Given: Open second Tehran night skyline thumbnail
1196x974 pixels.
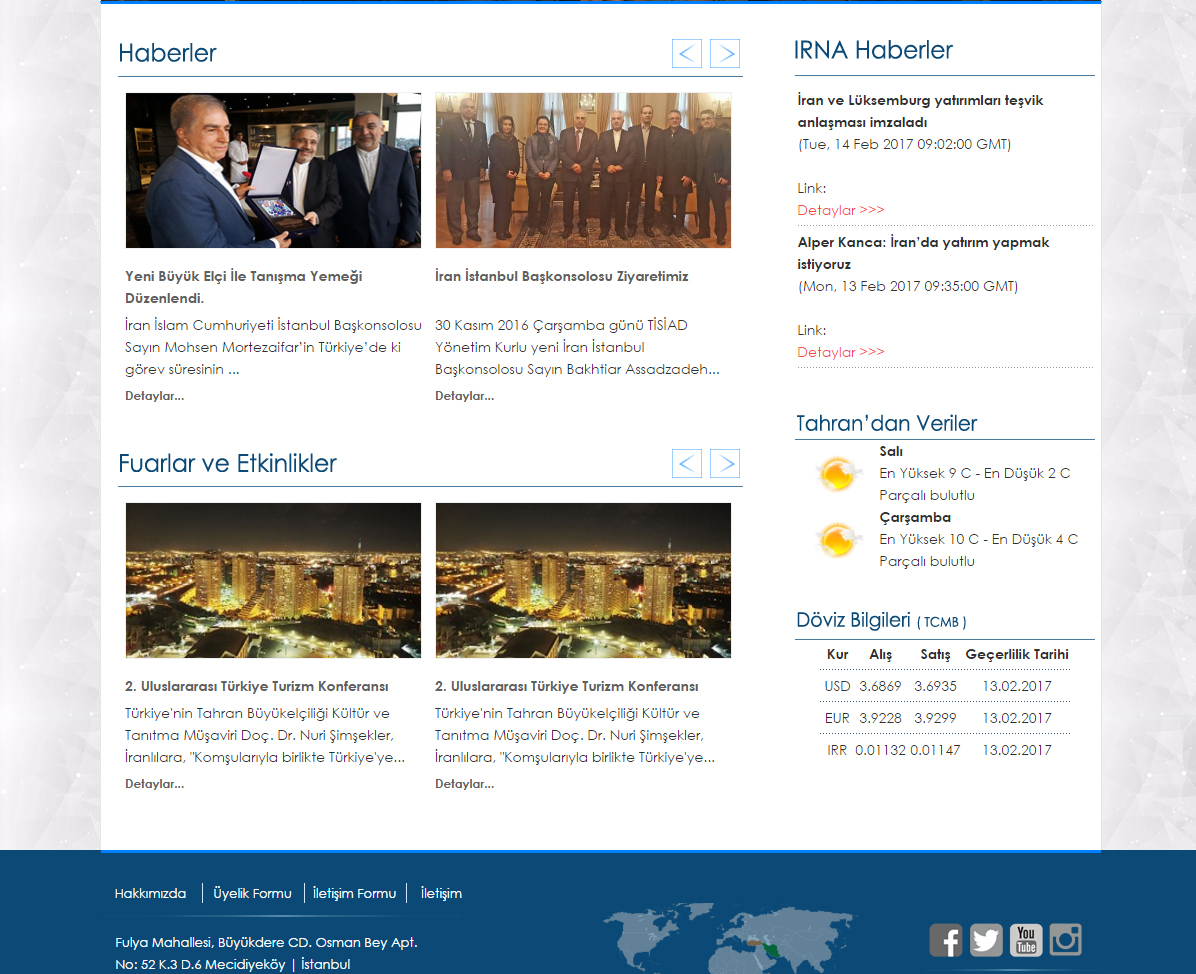Looking at the screenshot, I should pos(583,580).
